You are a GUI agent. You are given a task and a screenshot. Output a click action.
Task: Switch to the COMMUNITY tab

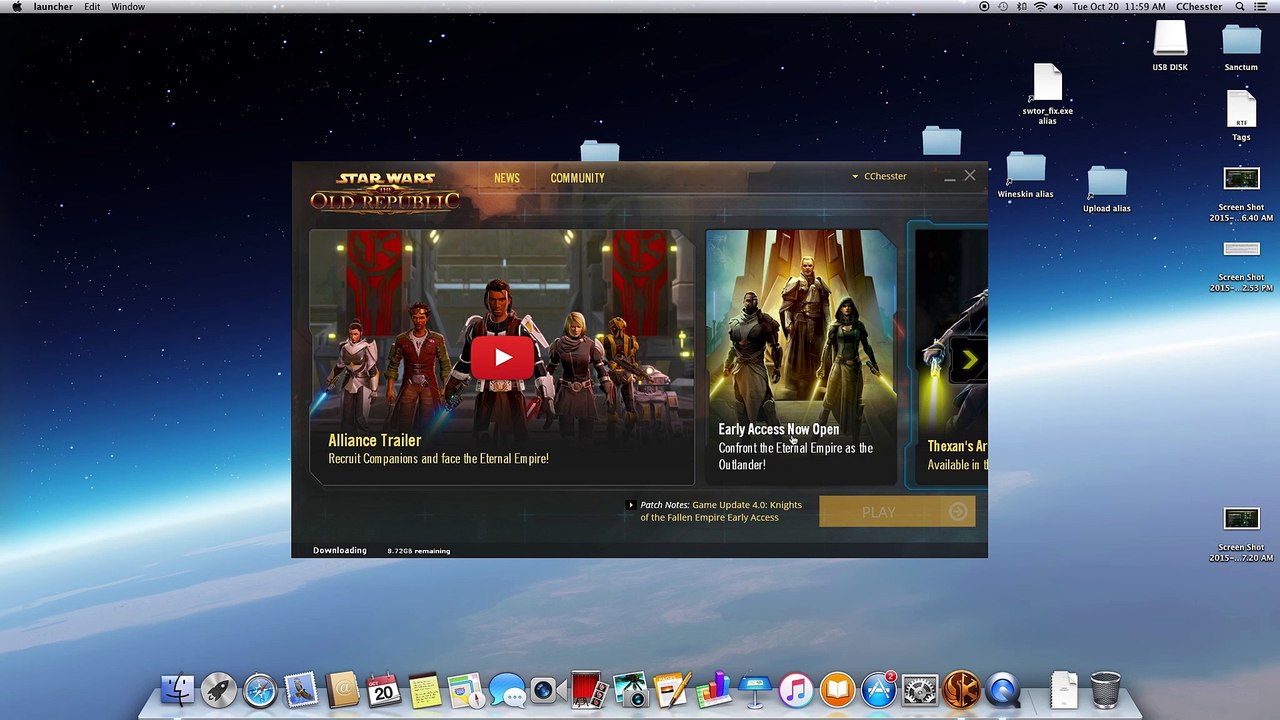pyautogui.click(x=577, y=178)
